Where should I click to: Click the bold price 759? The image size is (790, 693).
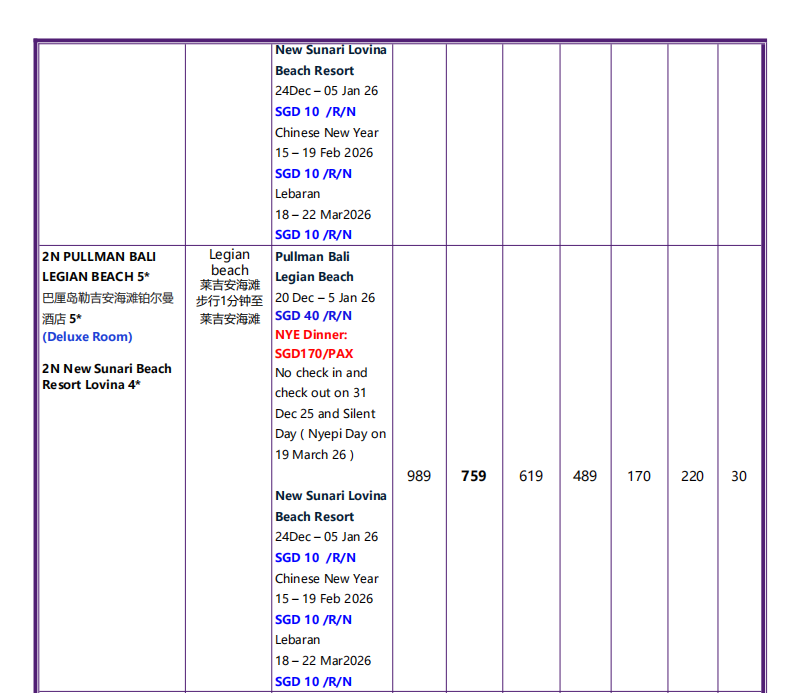tap(473, 476)
